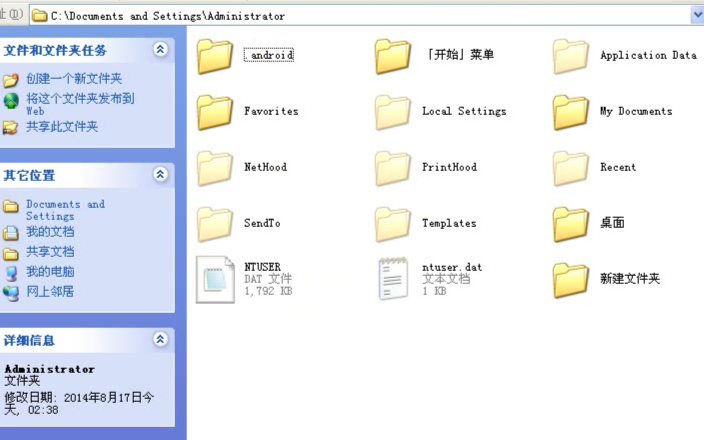
Task: Select the 桌面 folder icon
Action: tap(571, 224)
